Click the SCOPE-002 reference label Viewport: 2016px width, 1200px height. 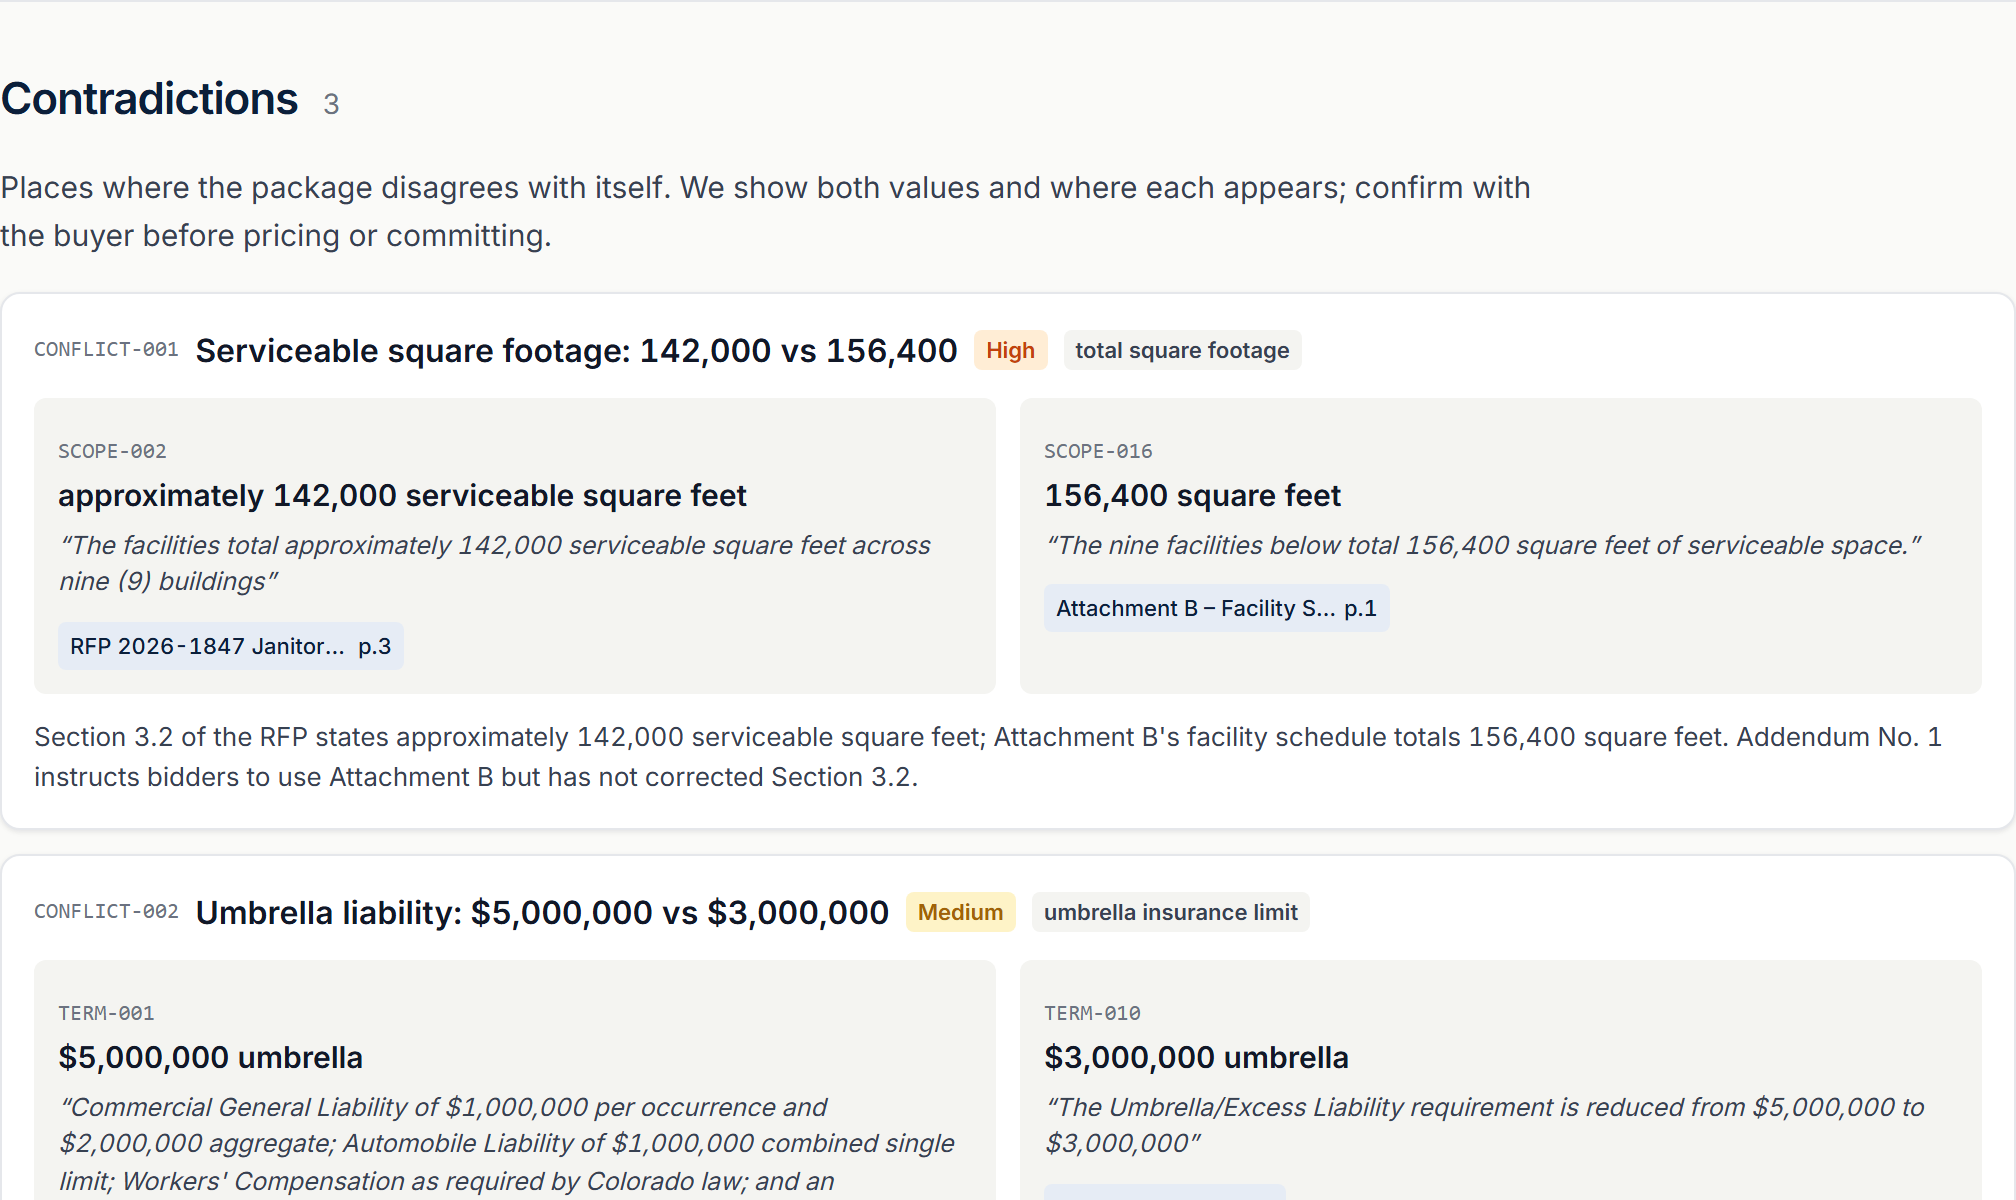pos(112,451)
